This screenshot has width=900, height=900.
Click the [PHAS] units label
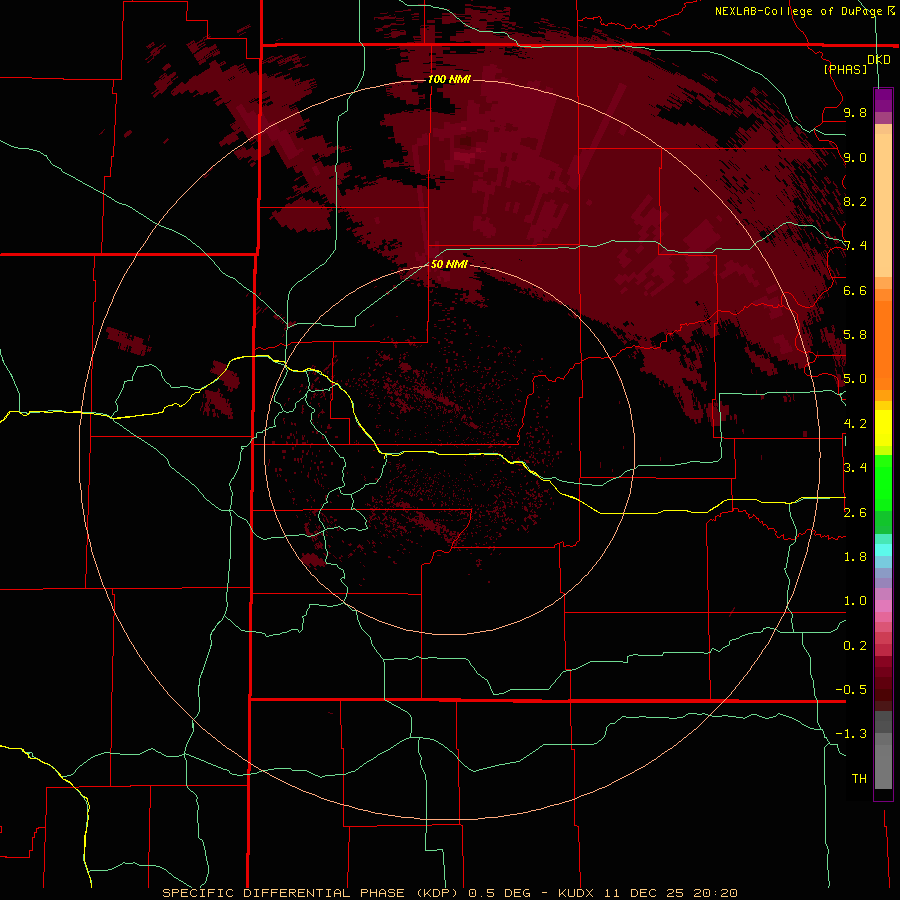coord(845,69)
